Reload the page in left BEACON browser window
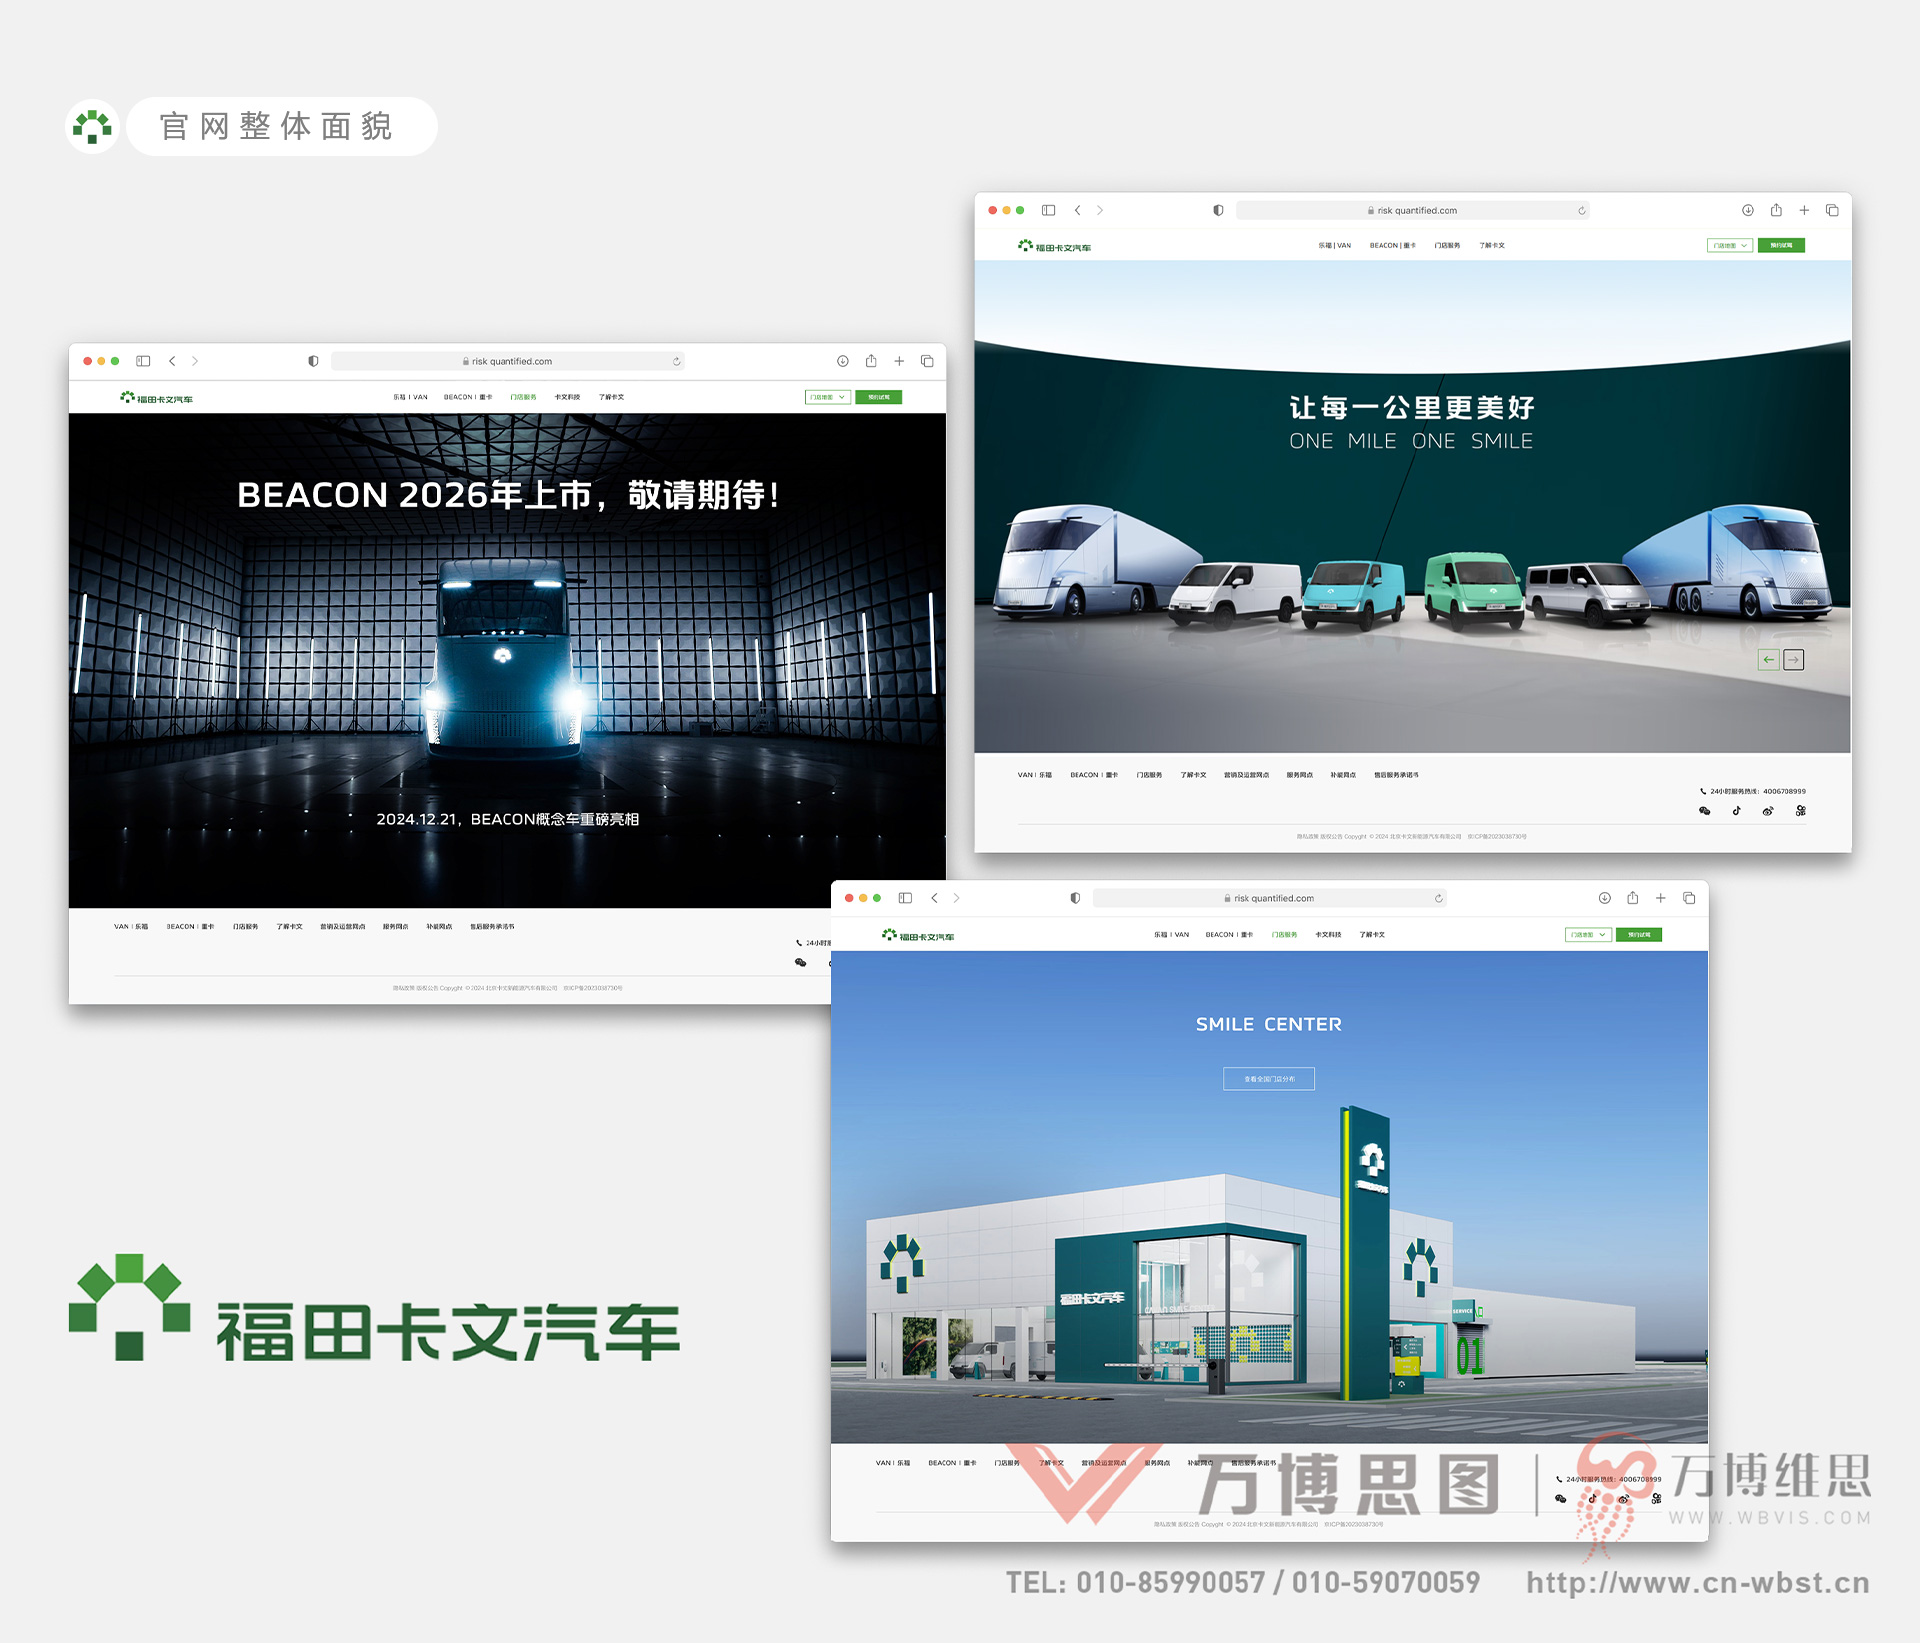The image size is (1920, 1643). [677, 362]
